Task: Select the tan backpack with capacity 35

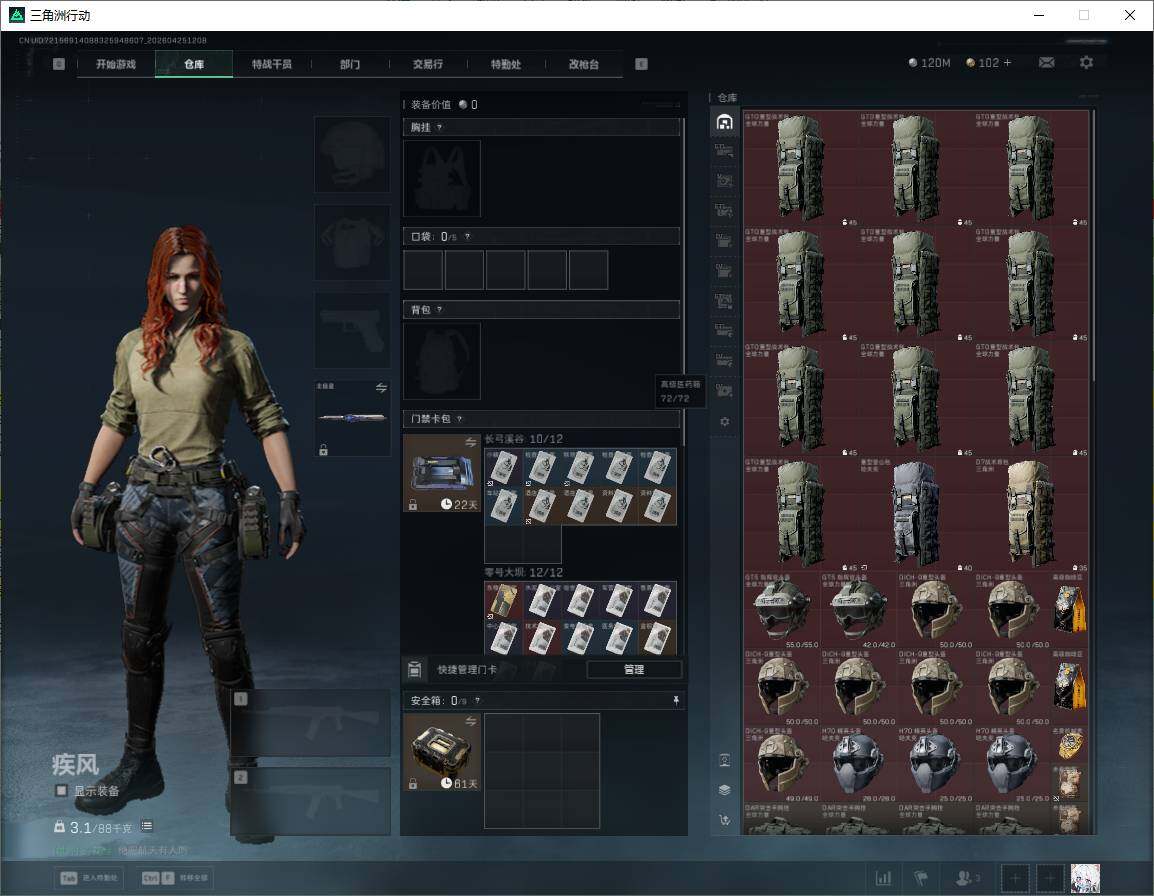Action: [x=1031, y=514]
